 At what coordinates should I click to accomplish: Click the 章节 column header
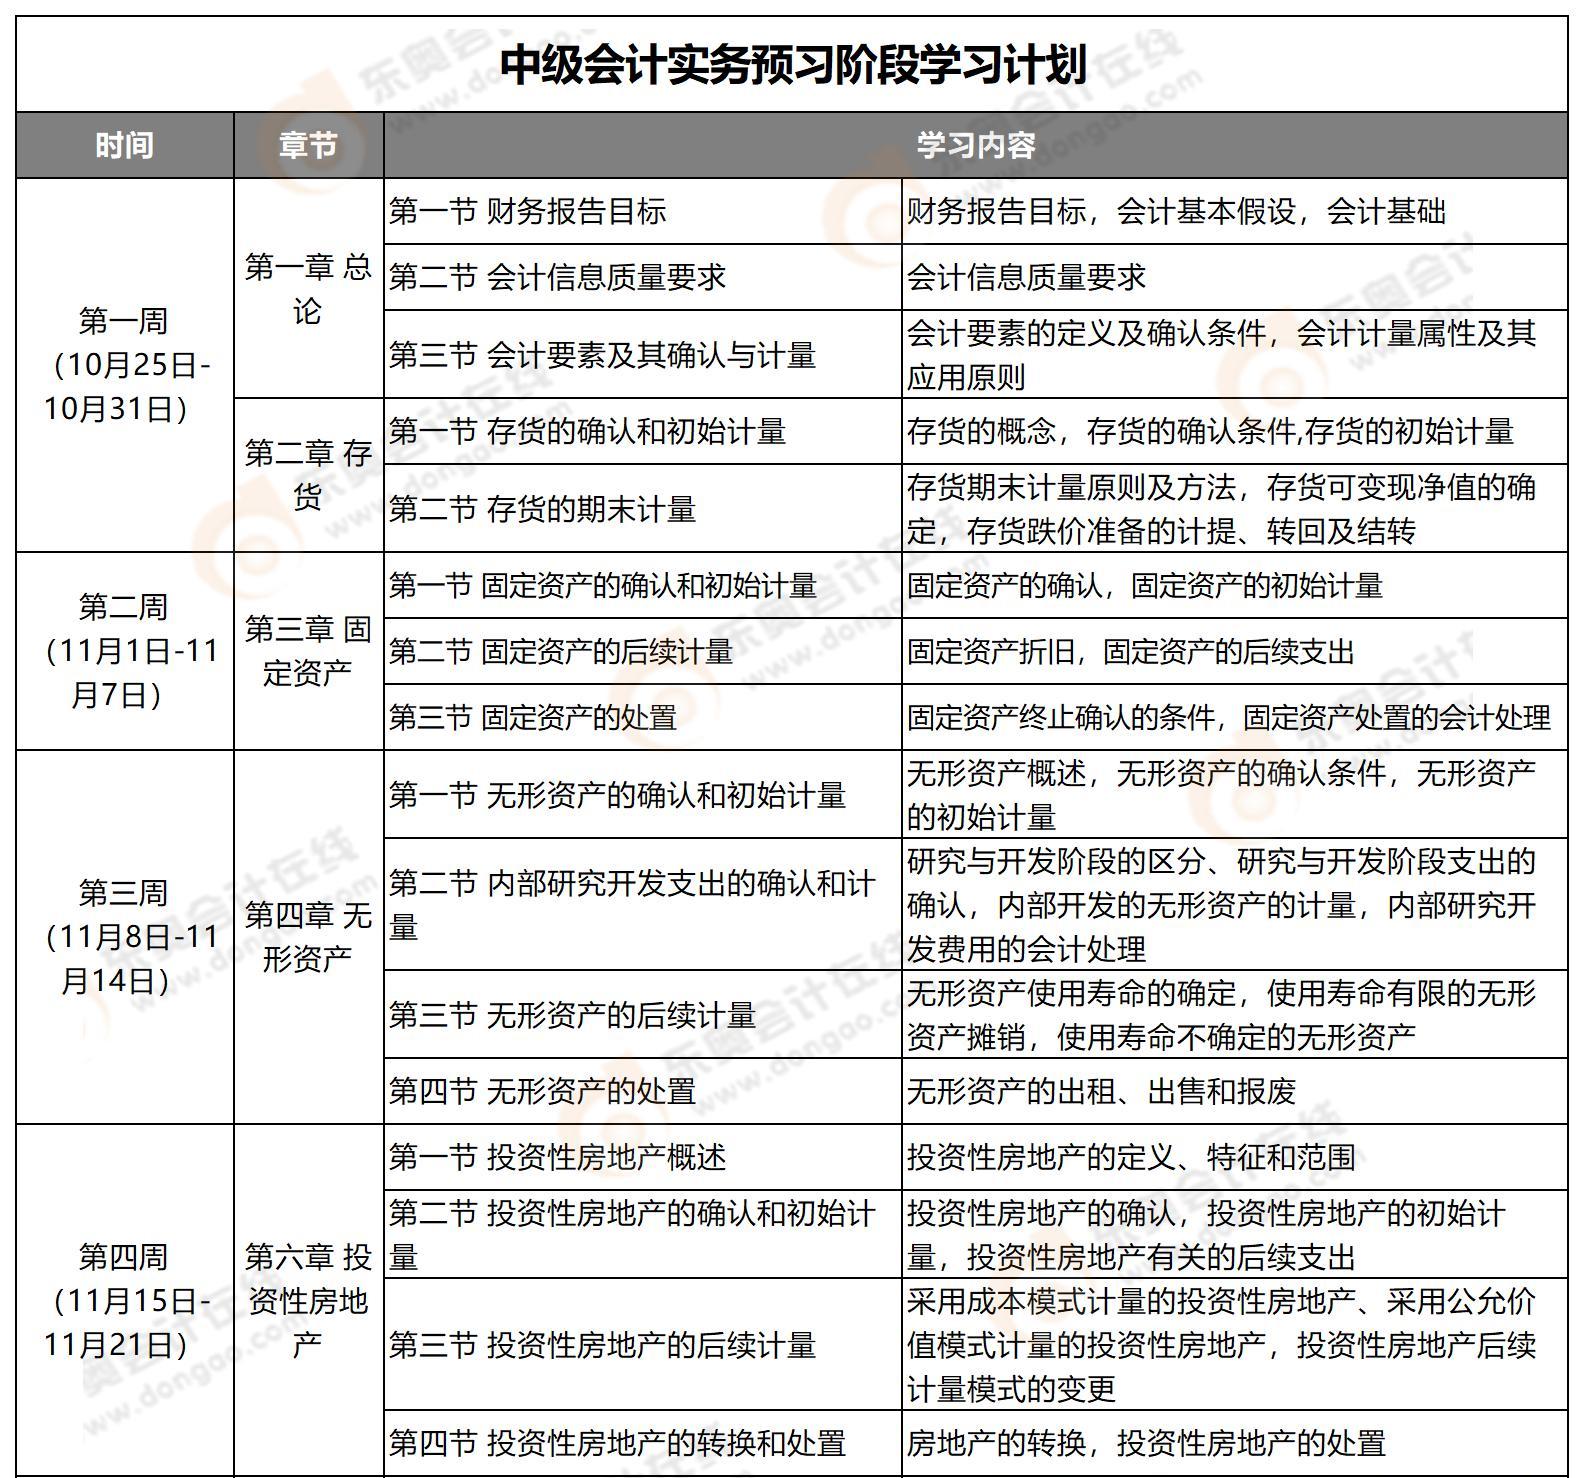click(308, 146)
